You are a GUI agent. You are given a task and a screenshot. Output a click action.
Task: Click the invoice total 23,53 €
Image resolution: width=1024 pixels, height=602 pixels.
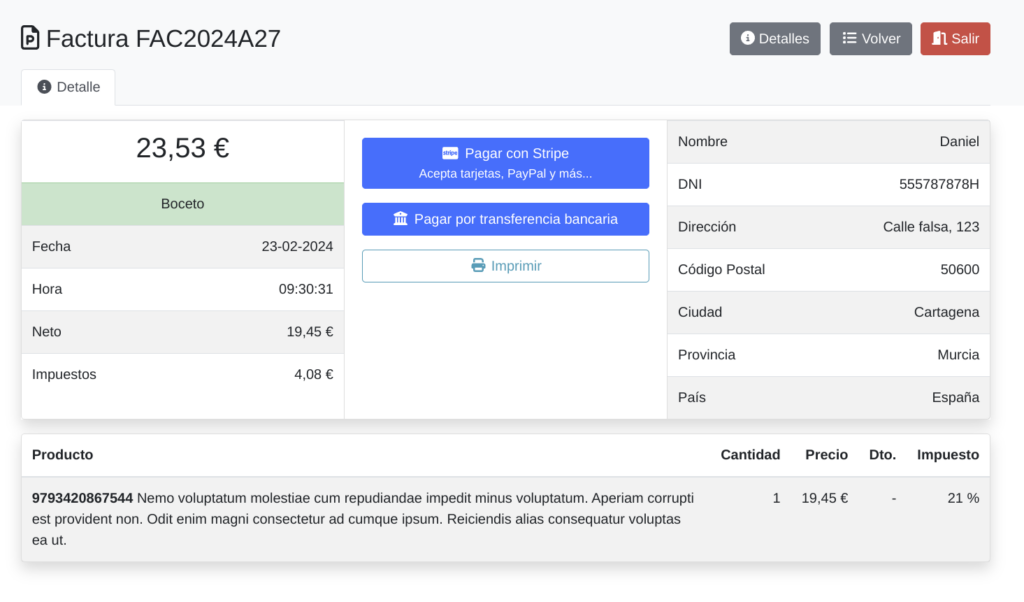182,149
